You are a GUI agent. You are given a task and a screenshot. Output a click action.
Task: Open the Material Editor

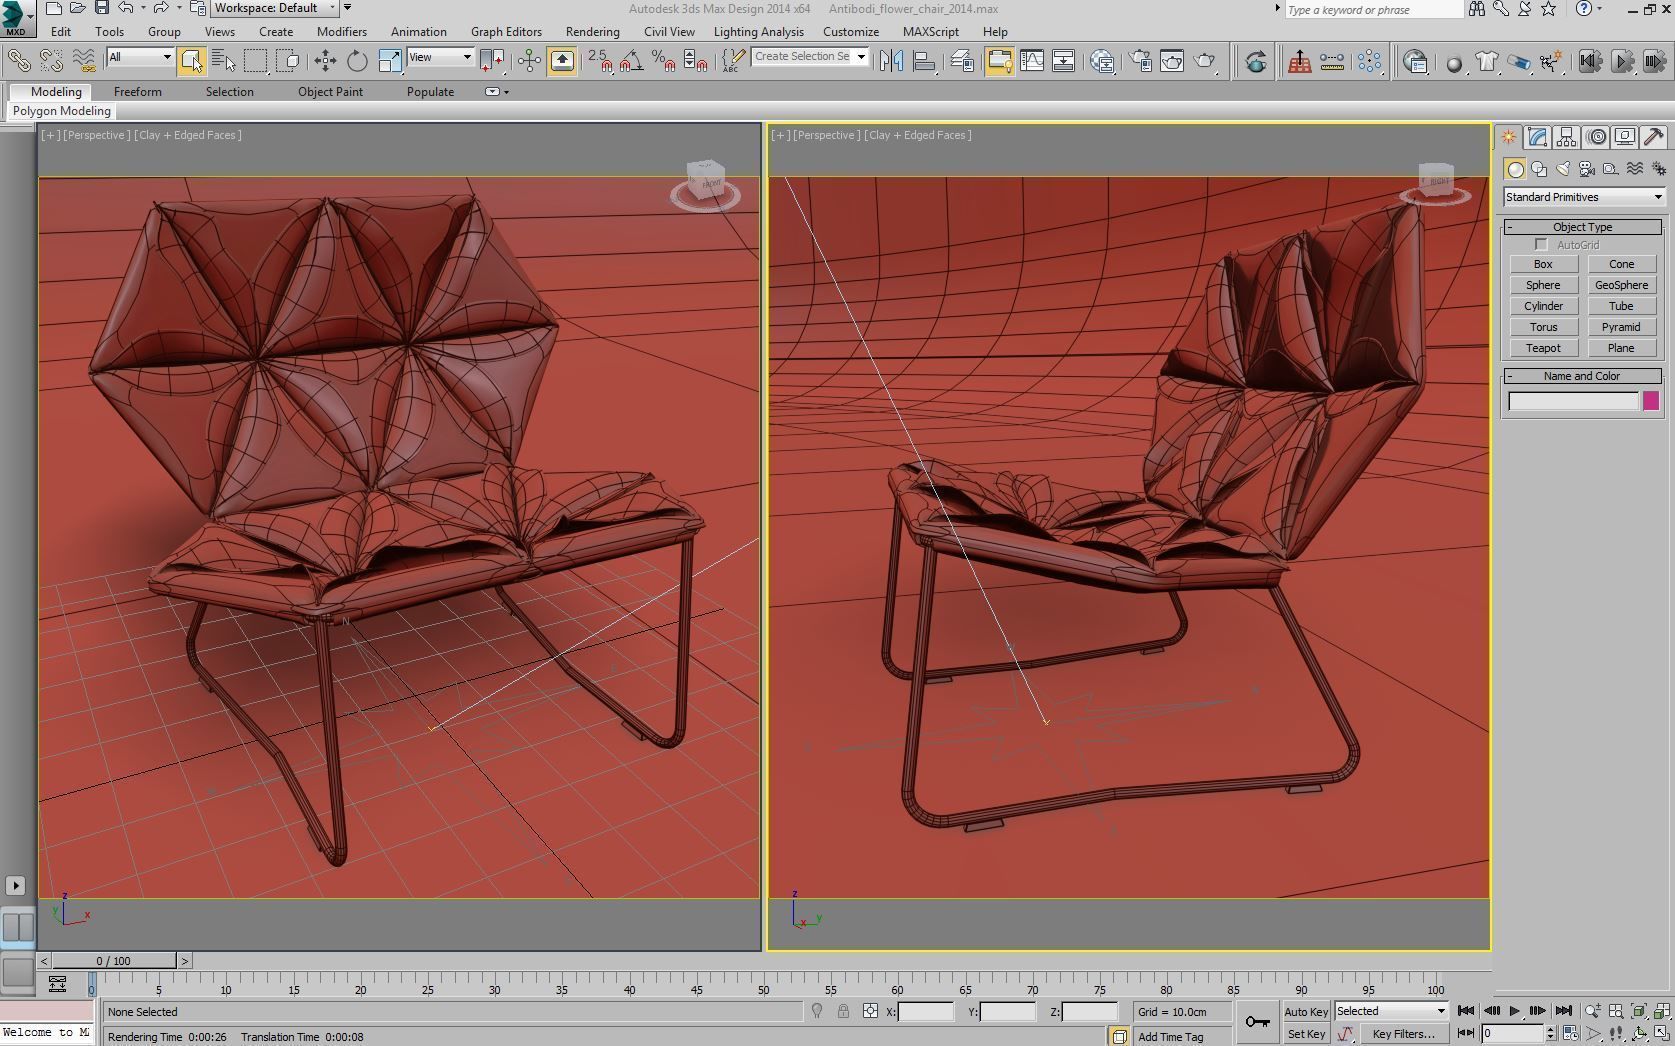(x=1103, y=61)
